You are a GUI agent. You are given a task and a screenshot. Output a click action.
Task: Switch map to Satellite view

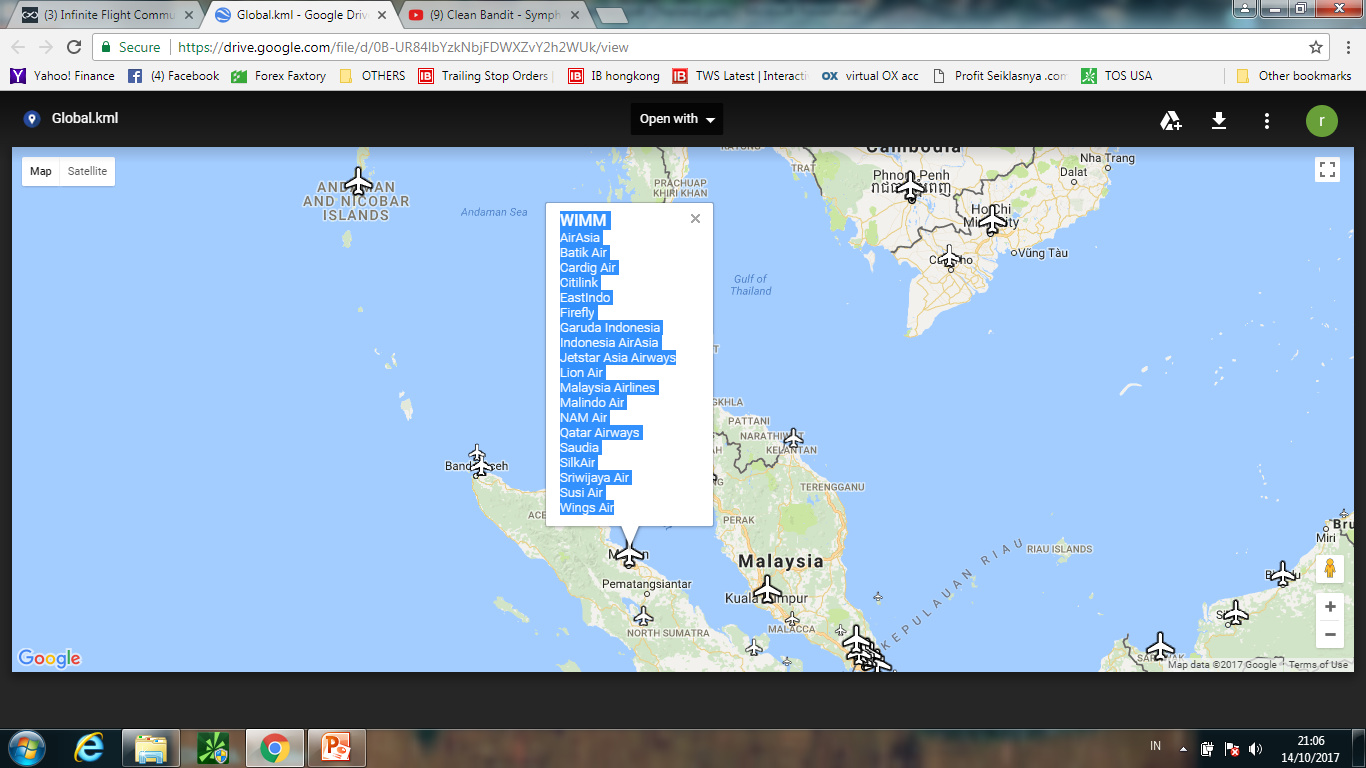(x=87, y=171)
